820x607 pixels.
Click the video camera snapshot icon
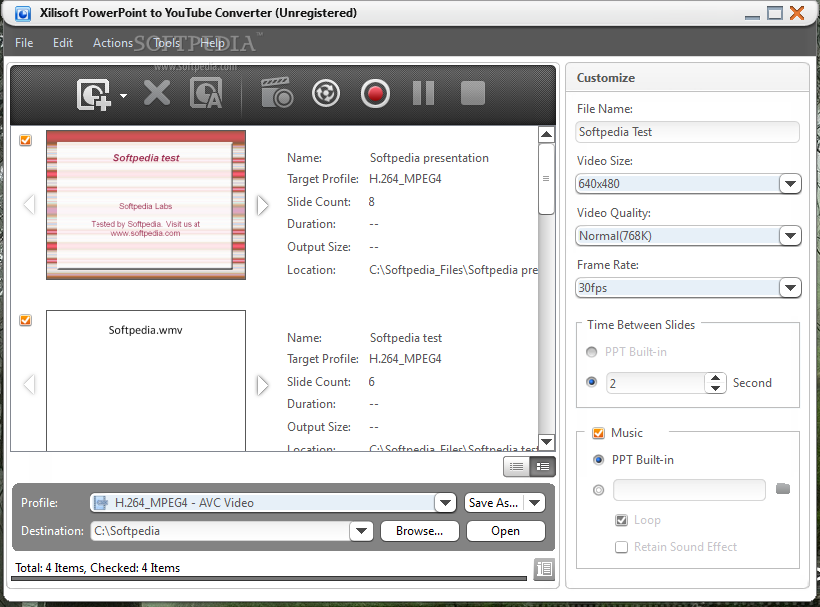(x=277, y=93)
